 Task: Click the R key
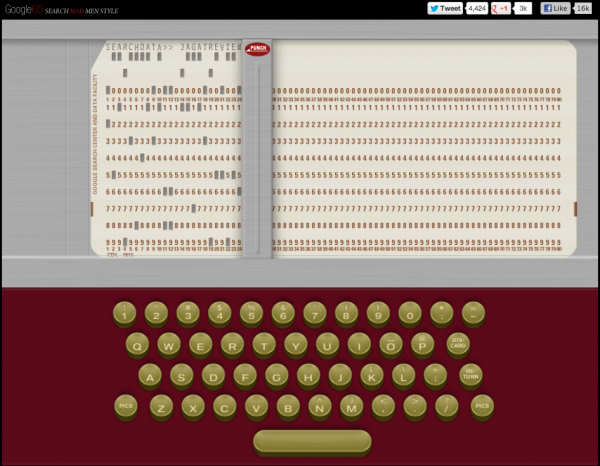coord(232,345)
